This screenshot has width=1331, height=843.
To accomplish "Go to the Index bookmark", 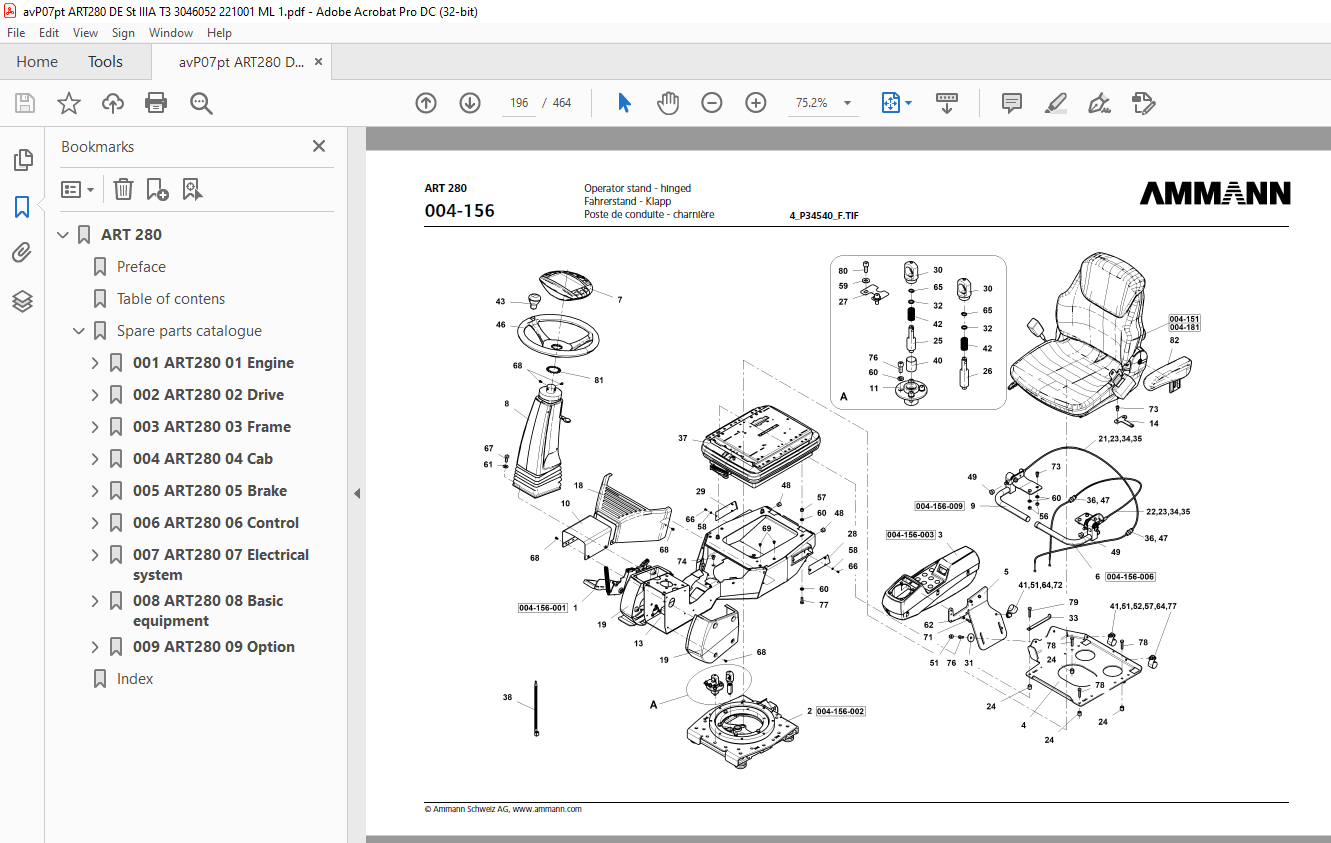I will (135, 679).
